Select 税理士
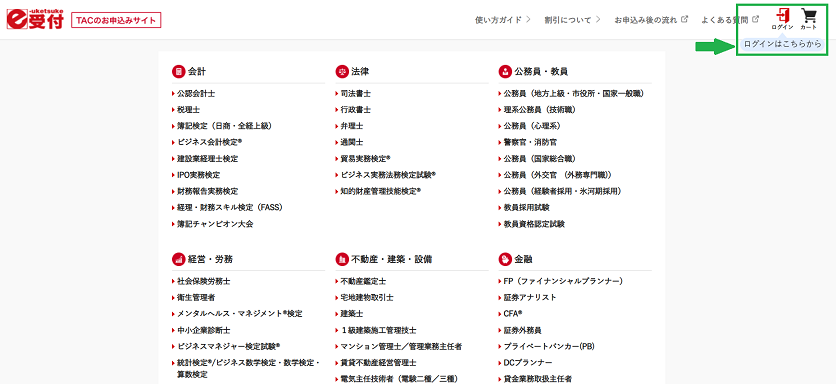This screenshot has width=836, height=384. pos(189,109)
